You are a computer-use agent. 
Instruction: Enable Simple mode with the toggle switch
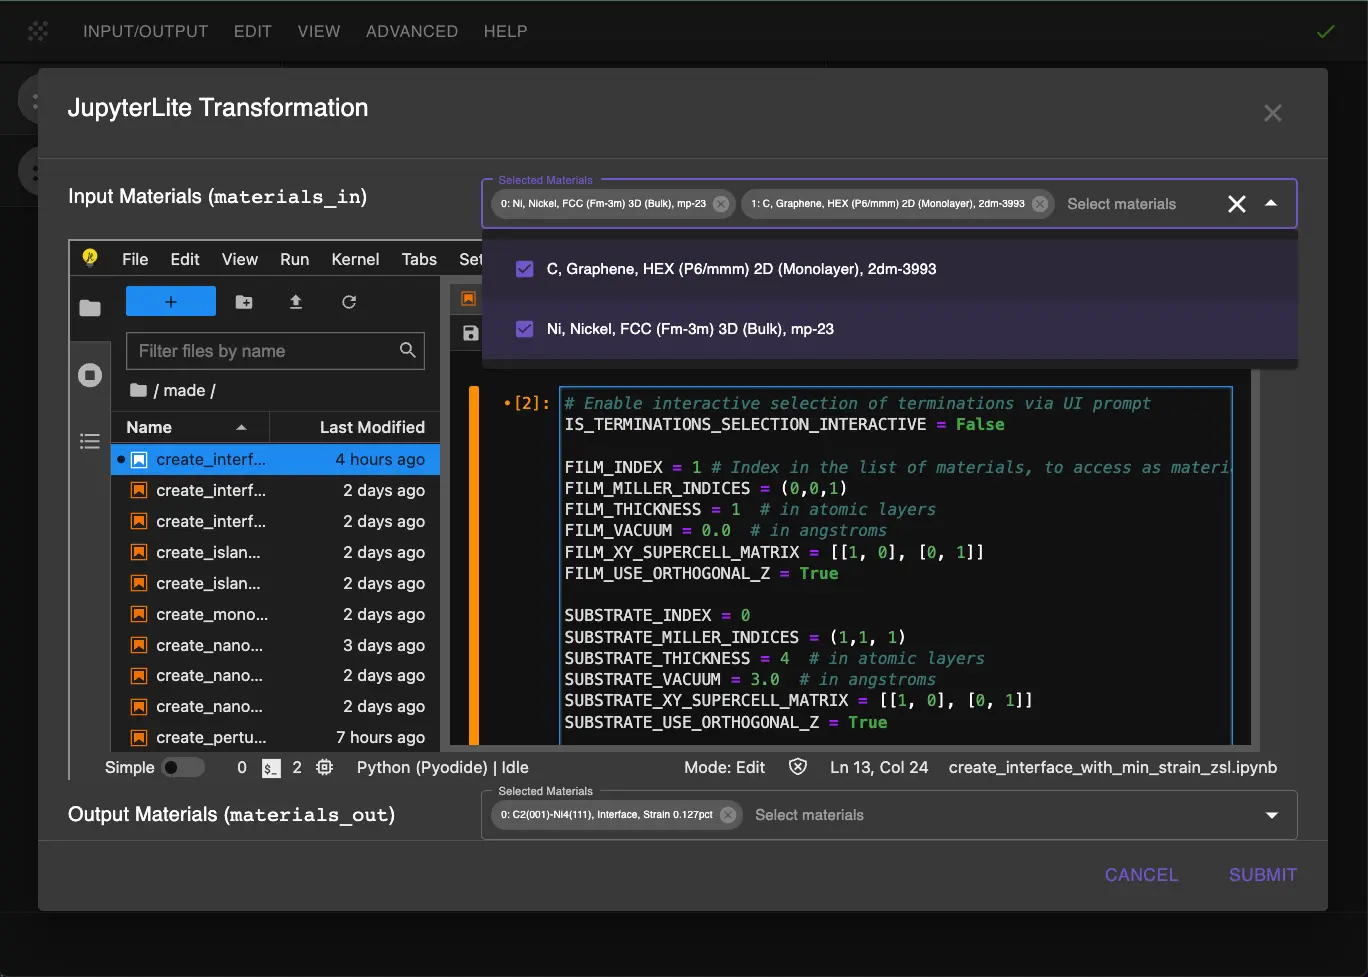click(183, 767)
